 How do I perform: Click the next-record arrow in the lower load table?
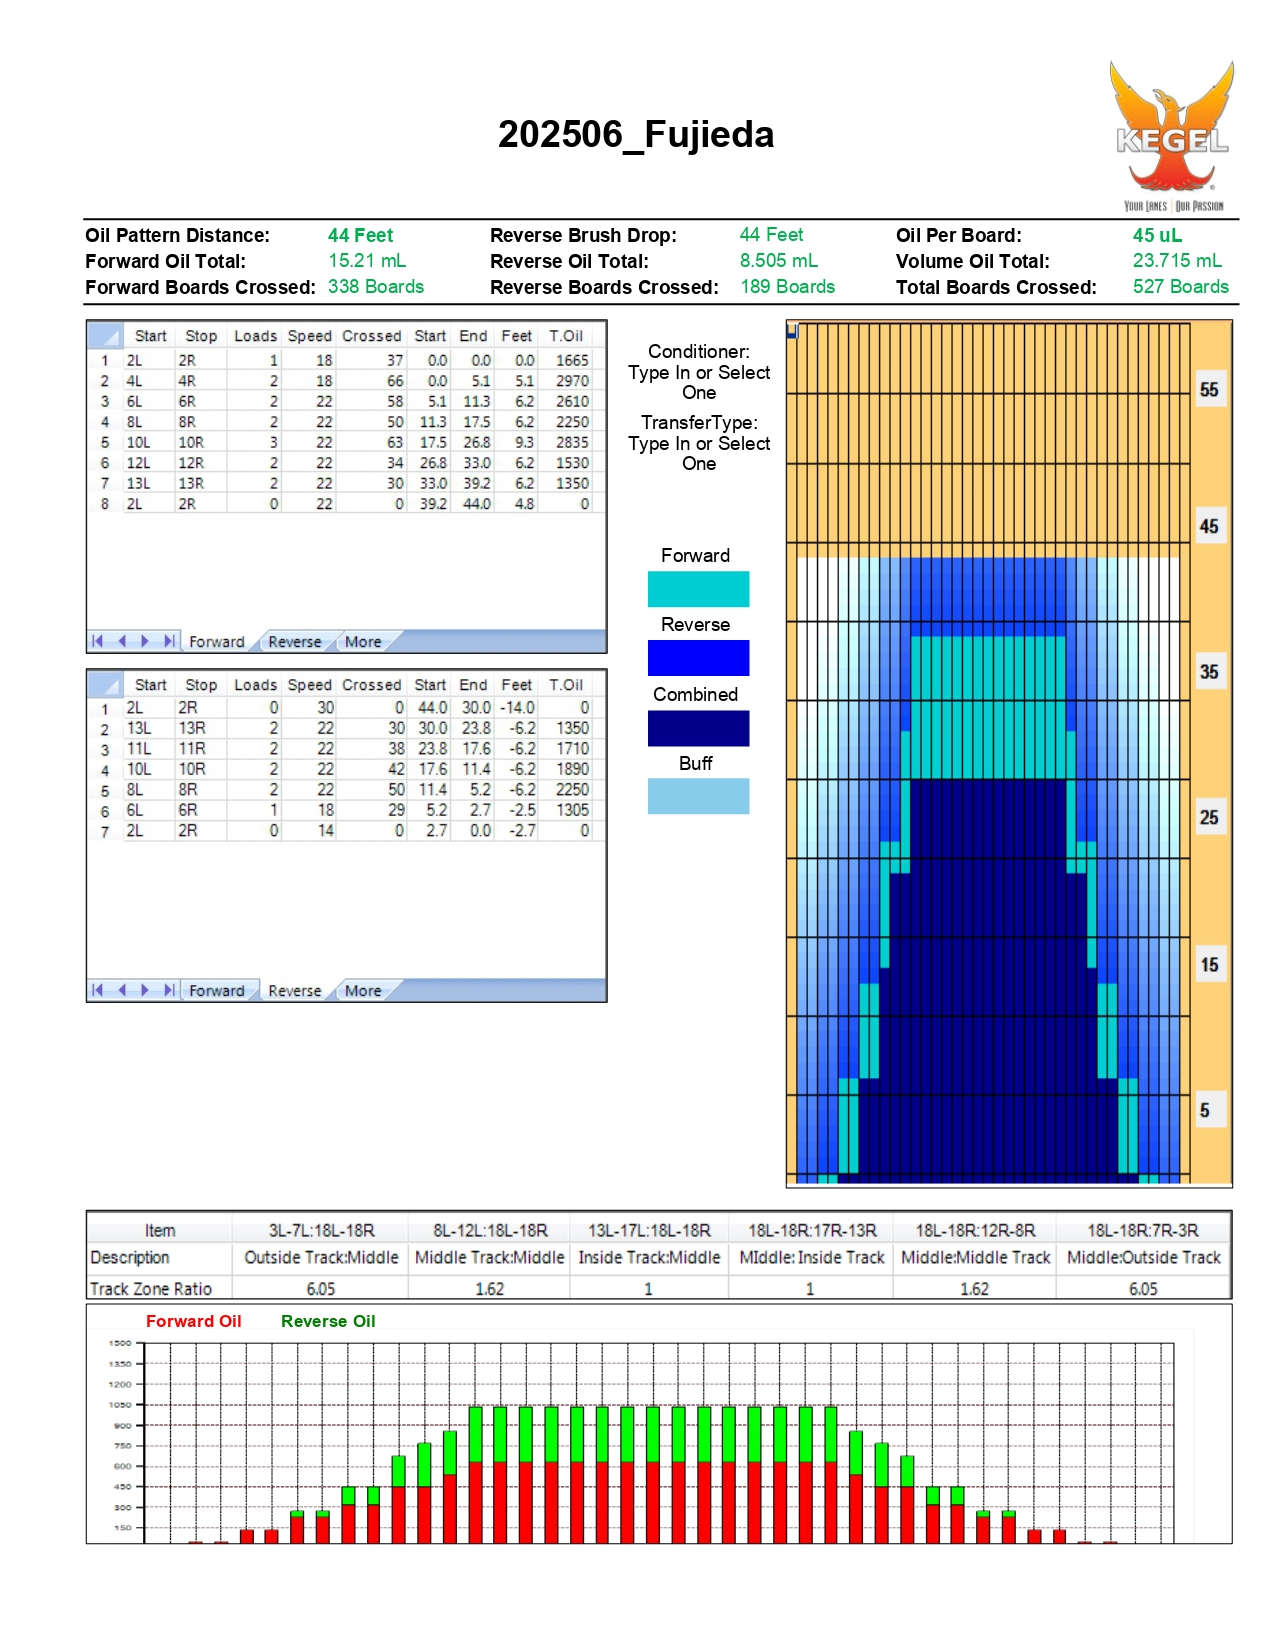click(x=145, y=990)
